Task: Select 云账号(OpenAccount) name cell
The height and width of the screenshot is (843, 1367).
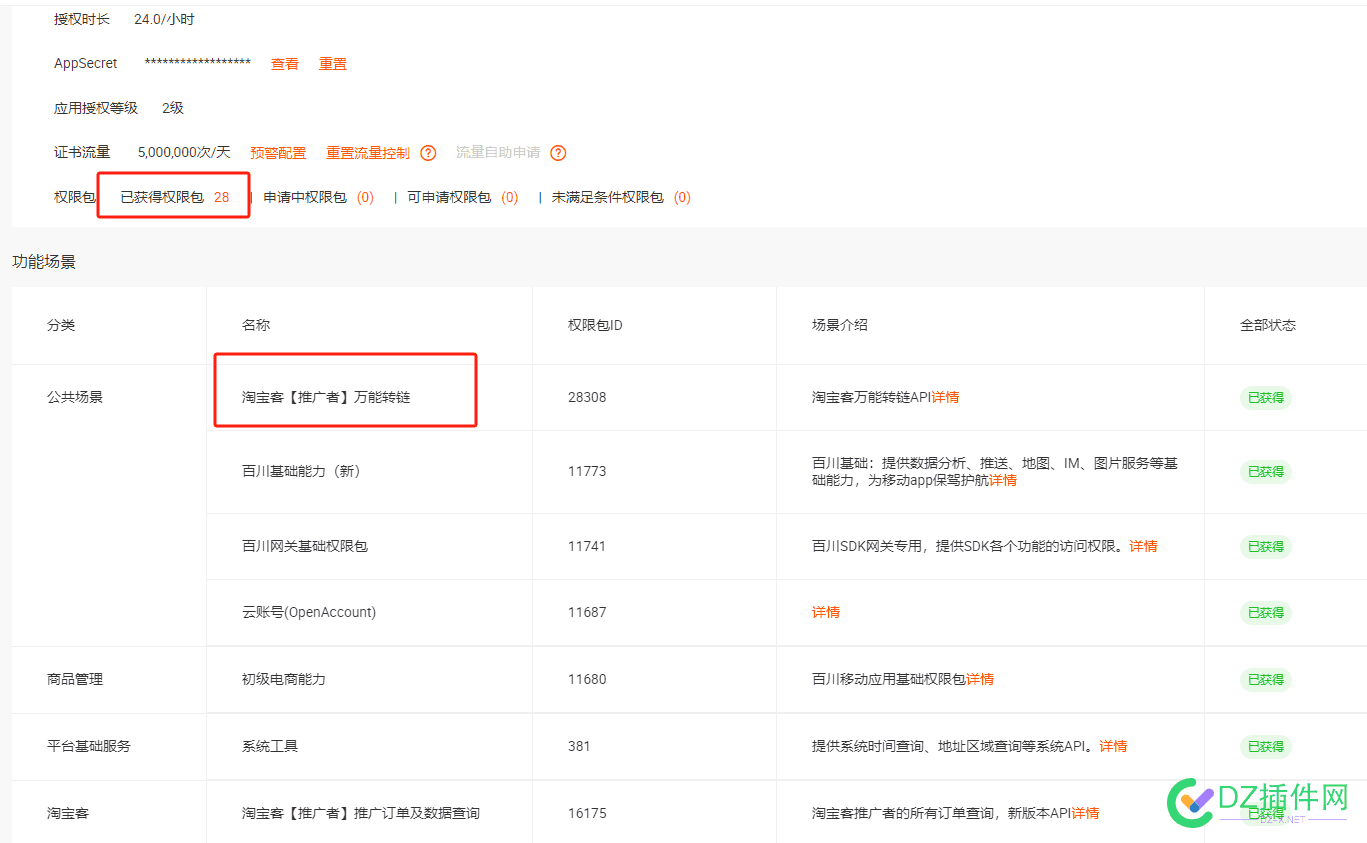Action: click(x=309, y=612)
